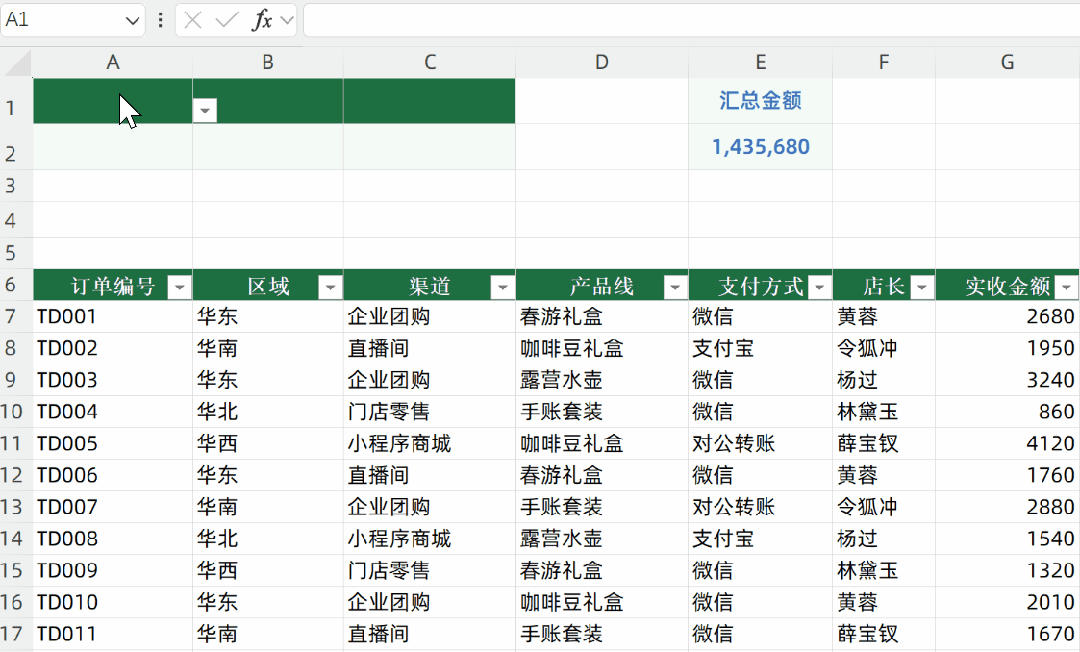Screen dimensions: 1080x652
Task: Open the 产品线 filter dropdown
Action: coord(676,287)
